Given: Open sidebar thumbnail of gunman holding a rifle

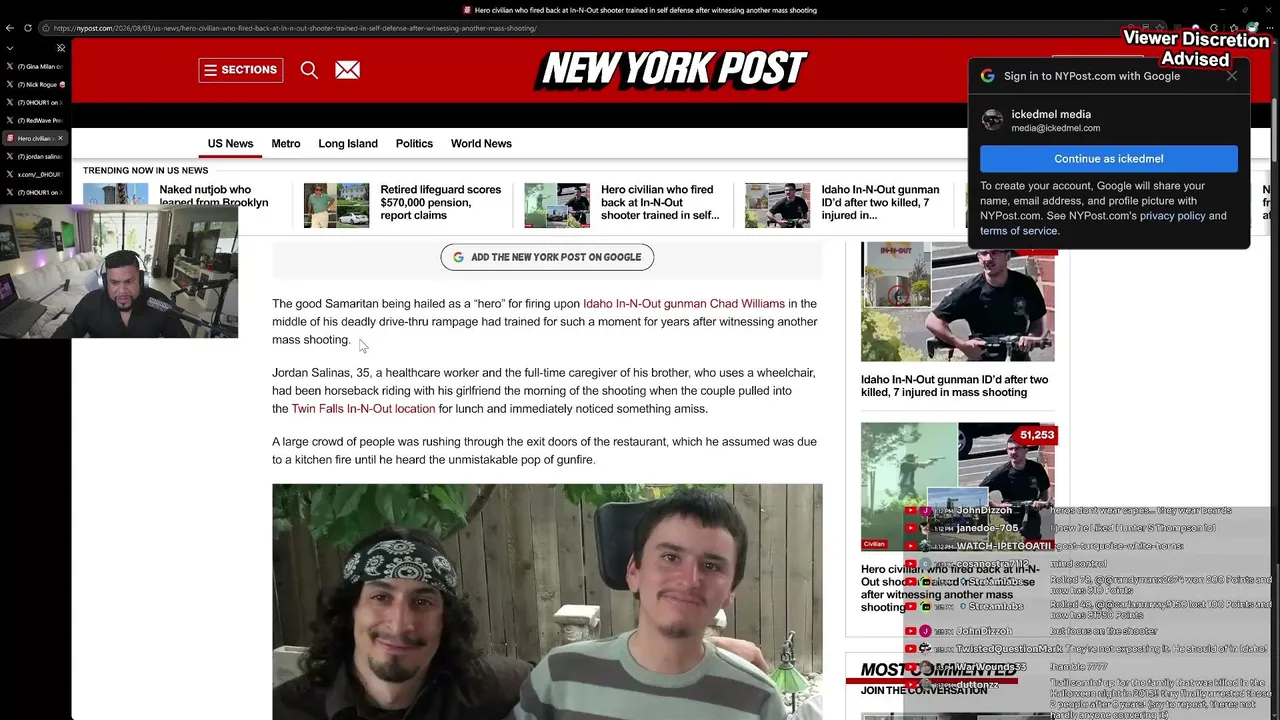Looking at the screenshot, I should tap(957, 301).
